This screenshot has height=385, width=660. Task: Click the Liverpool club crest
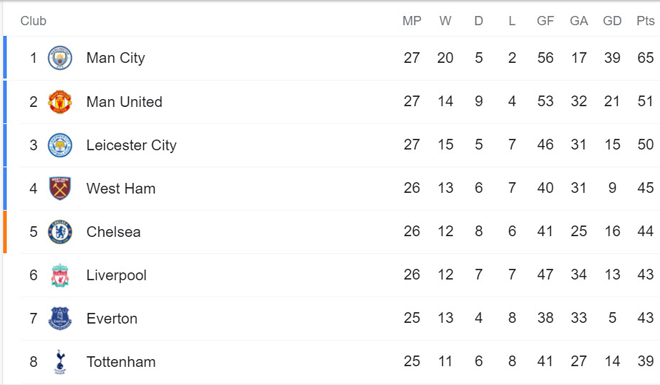coord(60,275)
